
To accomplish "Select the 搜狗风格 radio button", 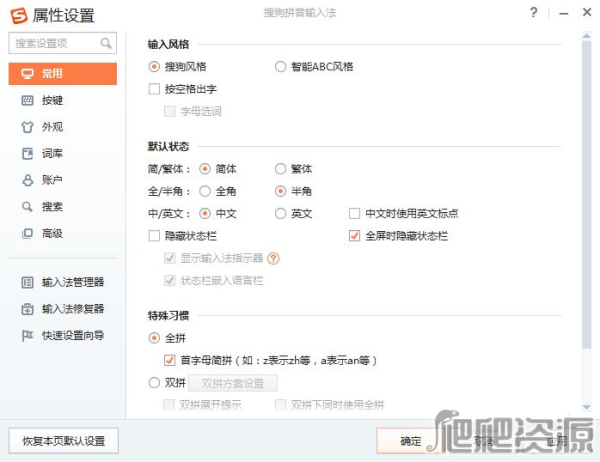I will click(154, 67).
